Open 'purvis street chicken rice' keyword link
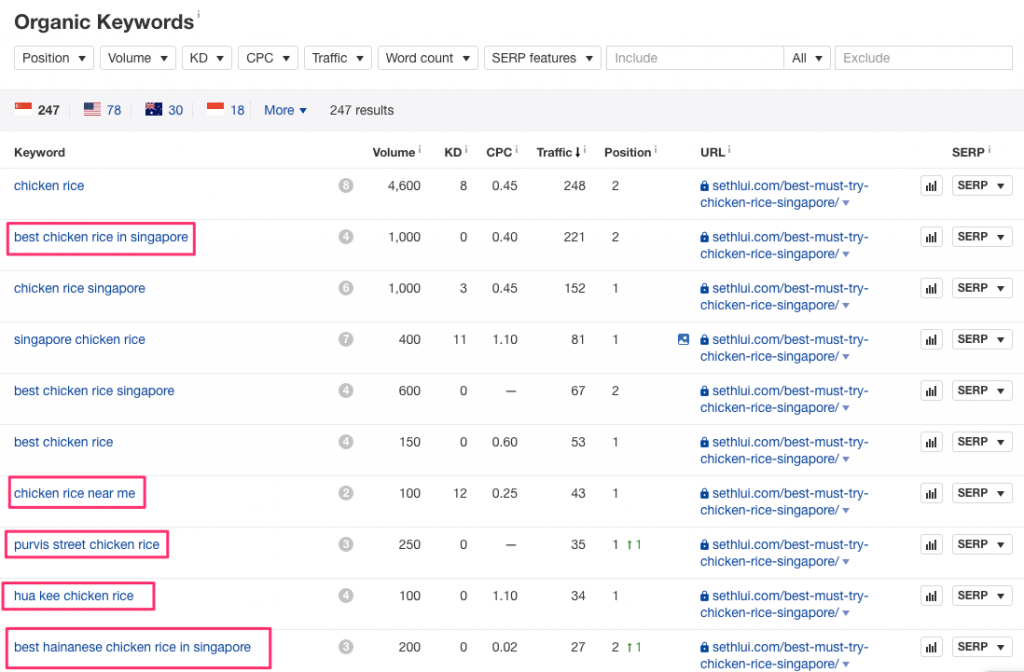 point(86,545)
